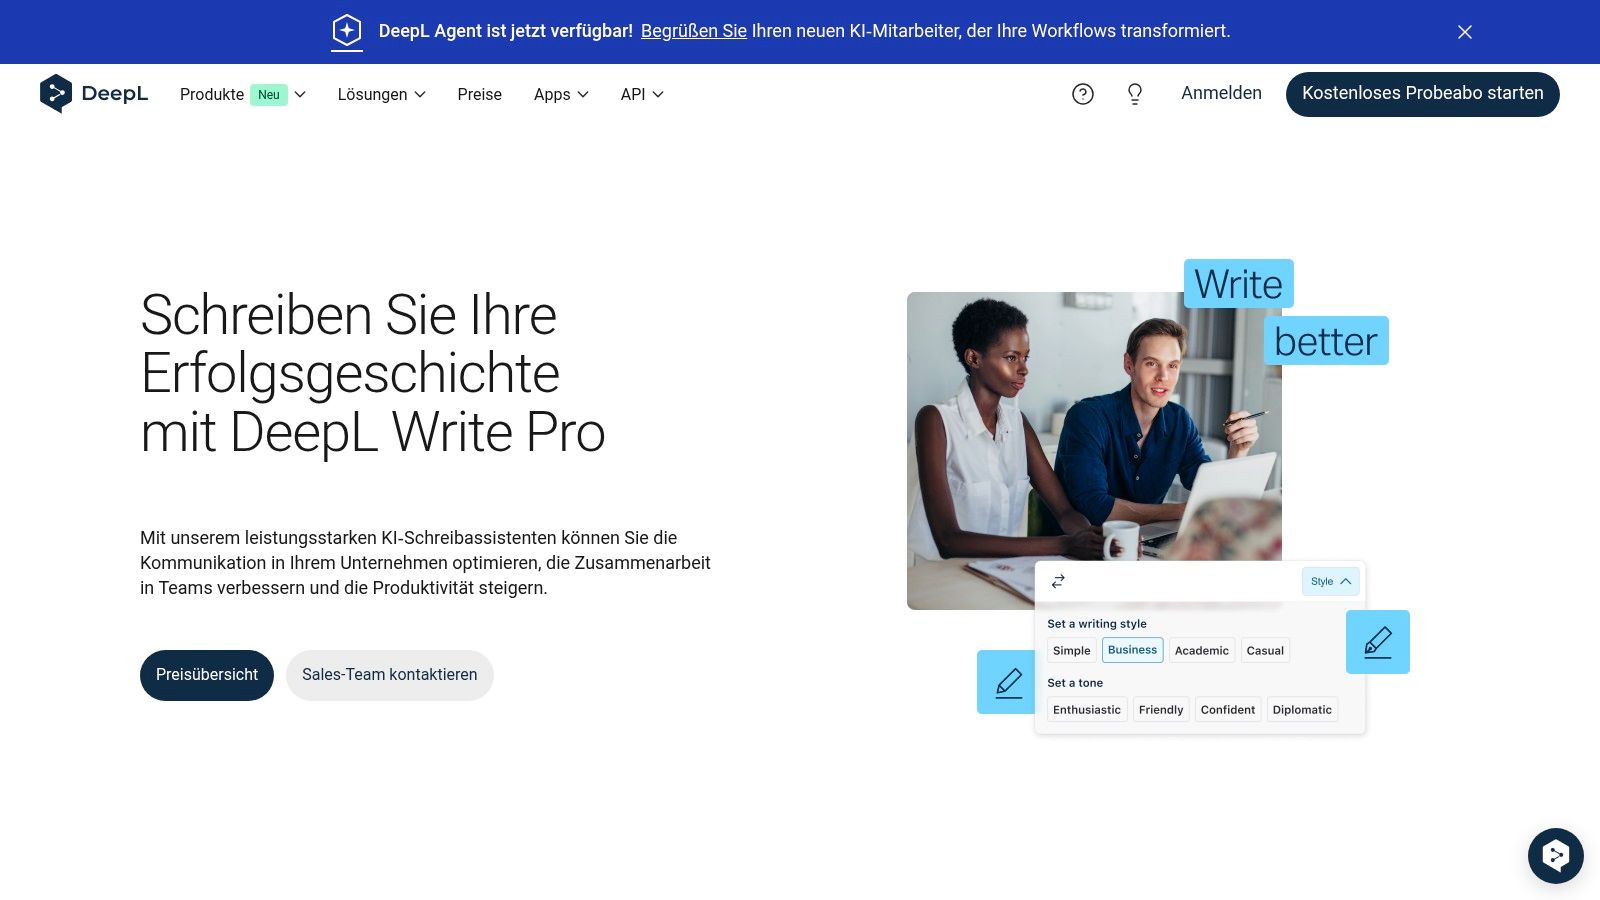Set the tone to Friendly
This screenshot has height=900, width=1600.
[1160, 709]
